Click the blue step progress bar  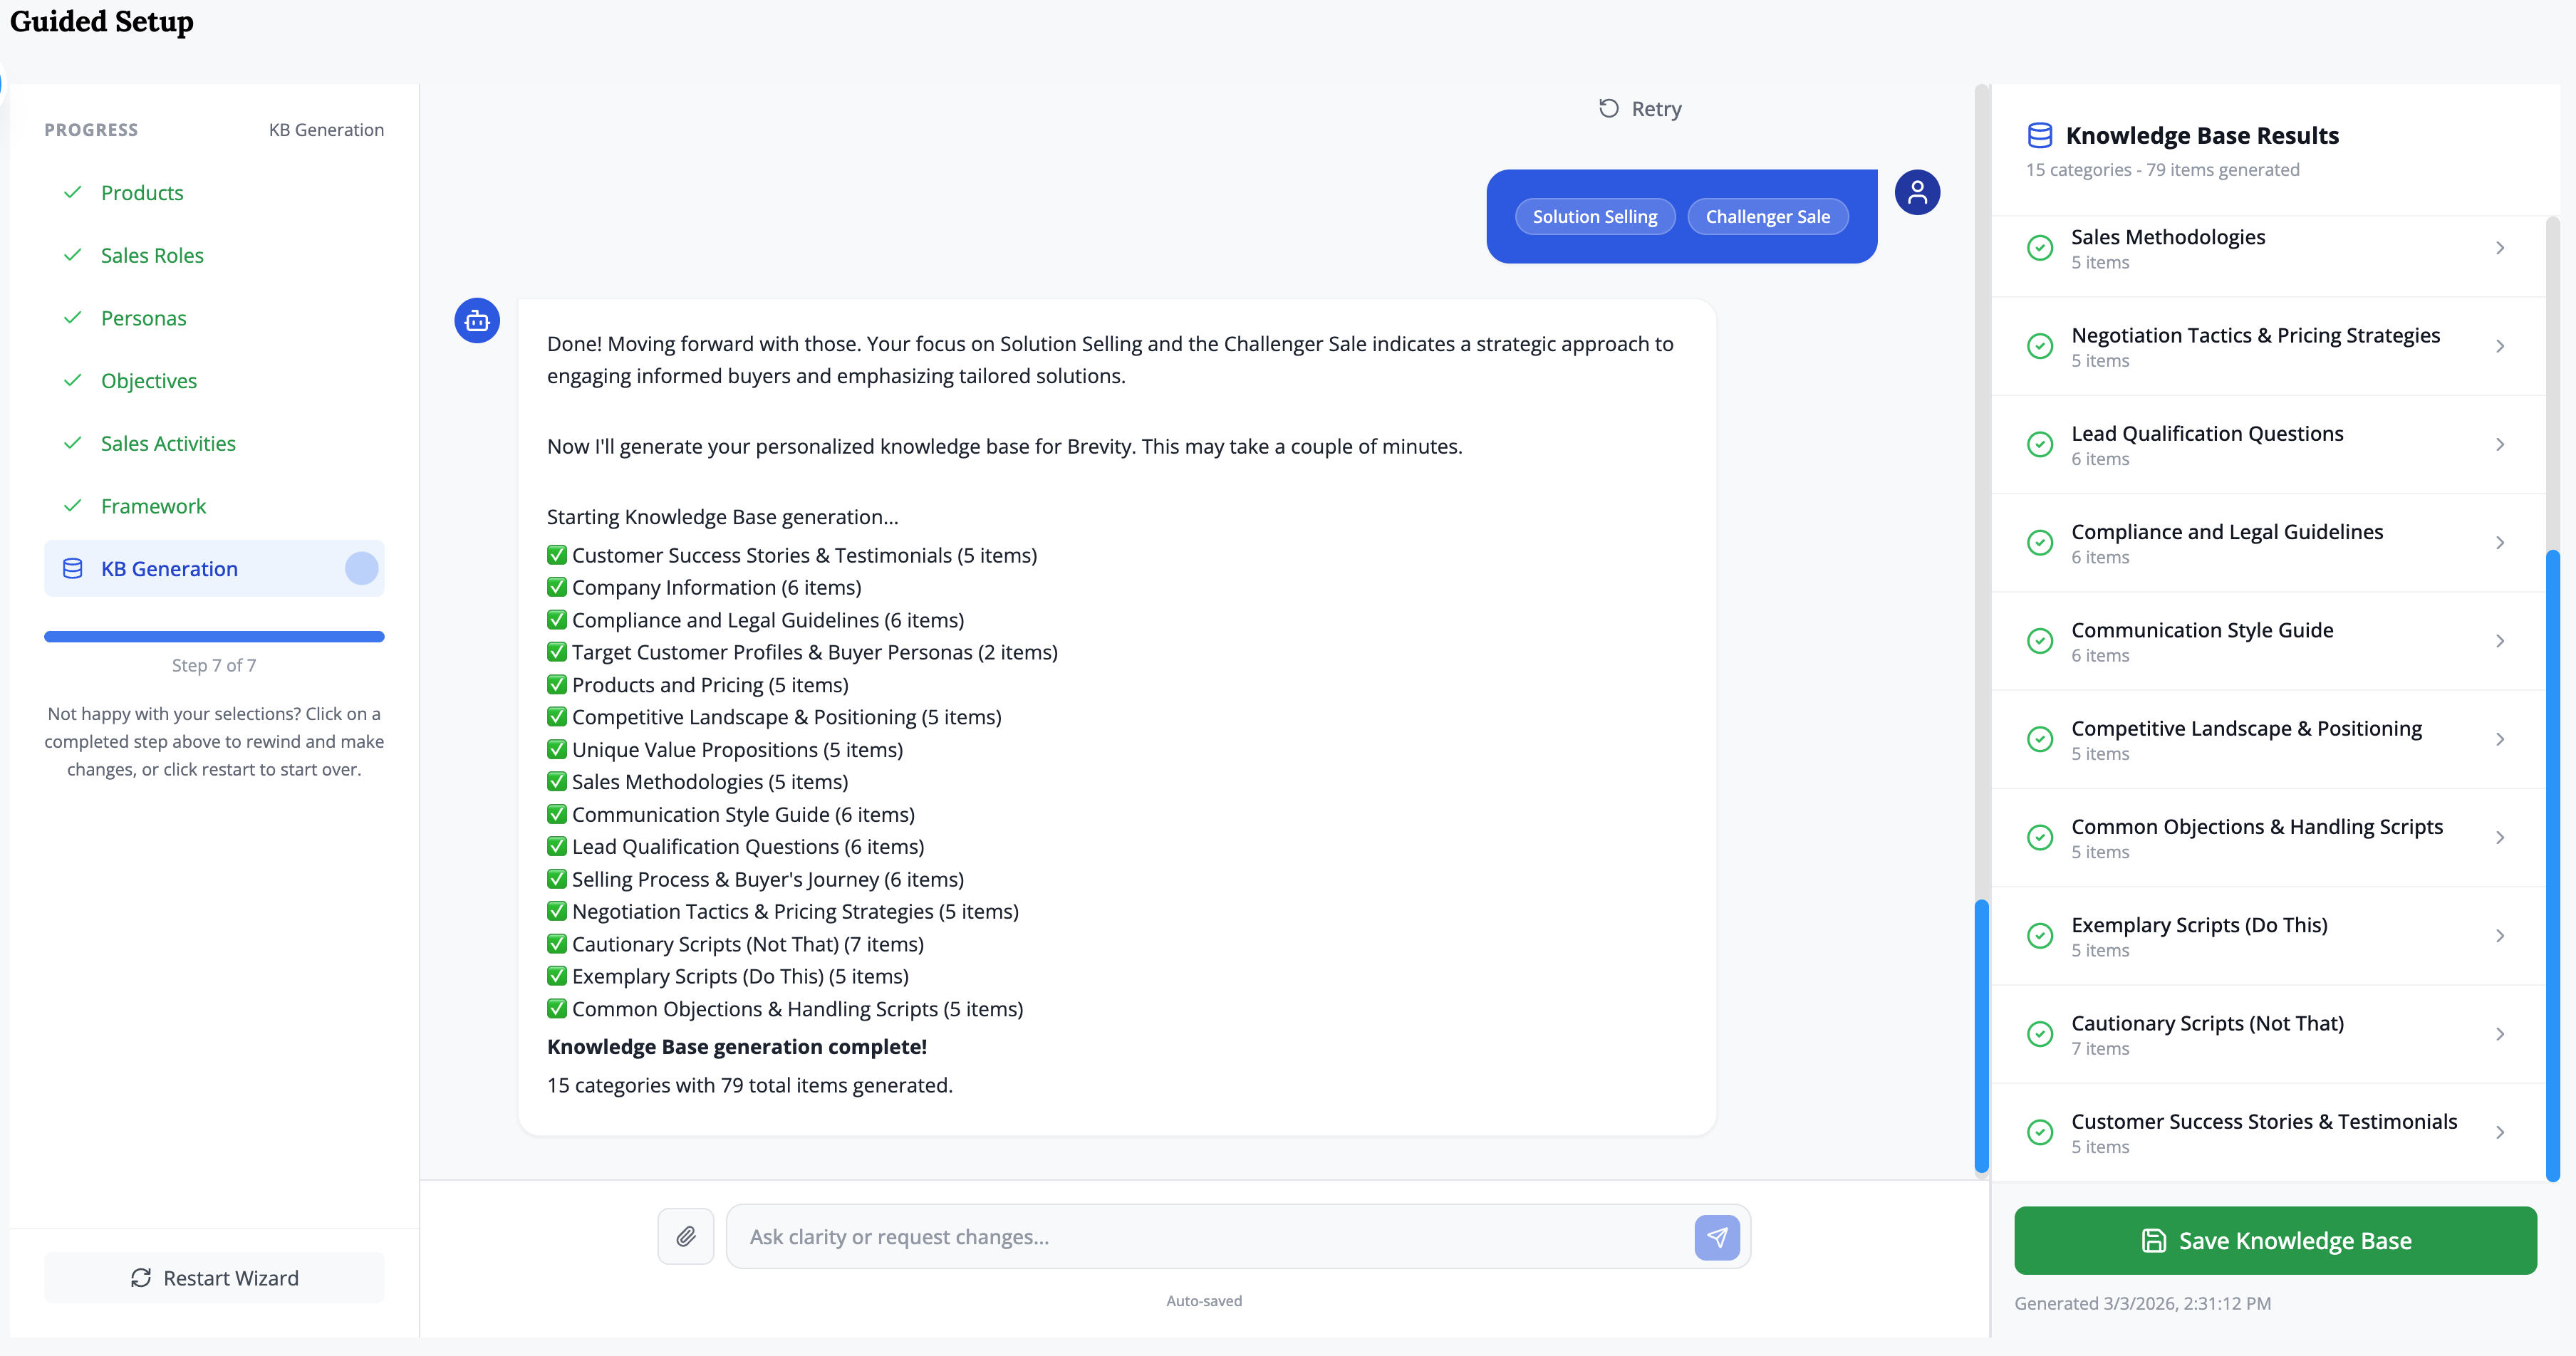click(x=214, y=636)
